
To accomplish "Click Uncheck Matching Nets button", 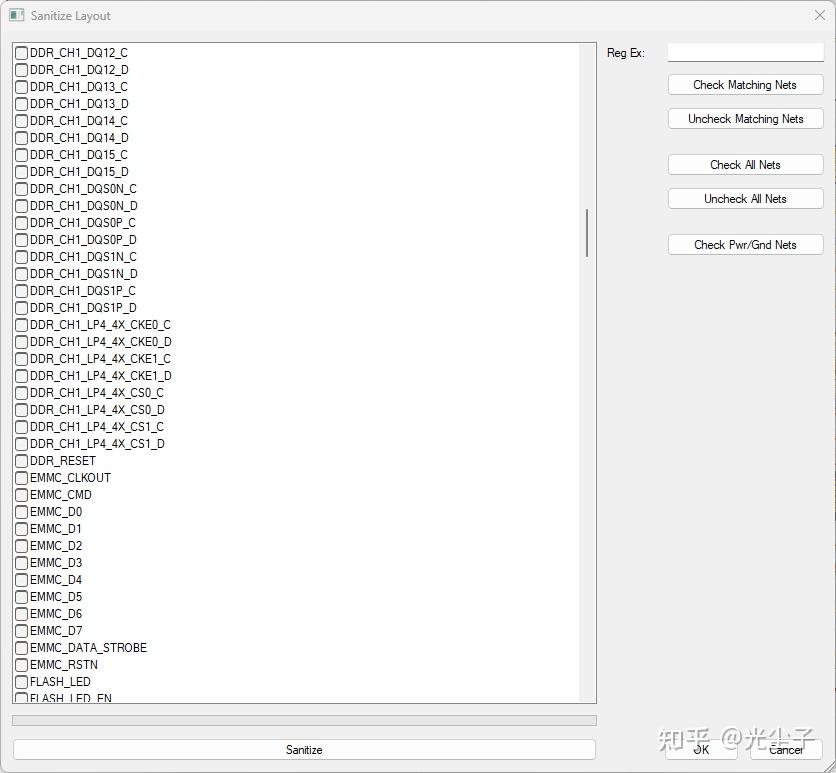I will coord(745,119).
